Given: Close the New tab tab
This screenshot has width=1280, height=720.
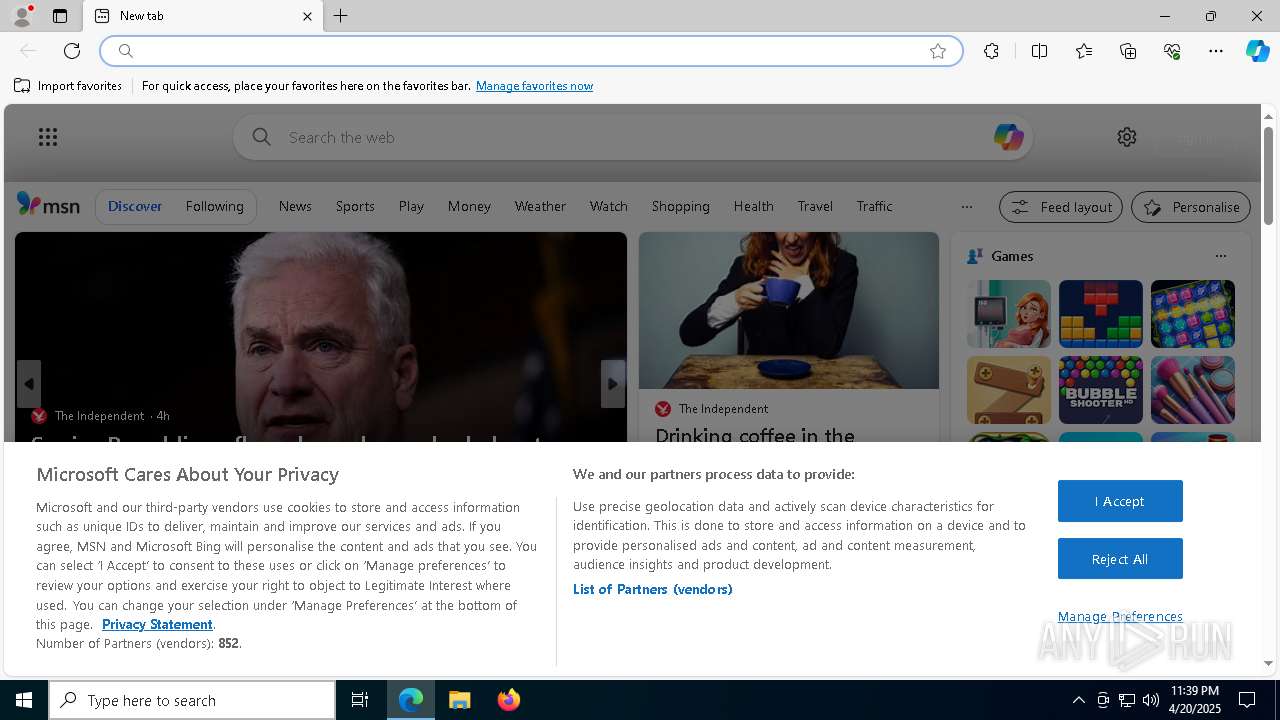Looking at the screenshot, I should pos(307,16).
